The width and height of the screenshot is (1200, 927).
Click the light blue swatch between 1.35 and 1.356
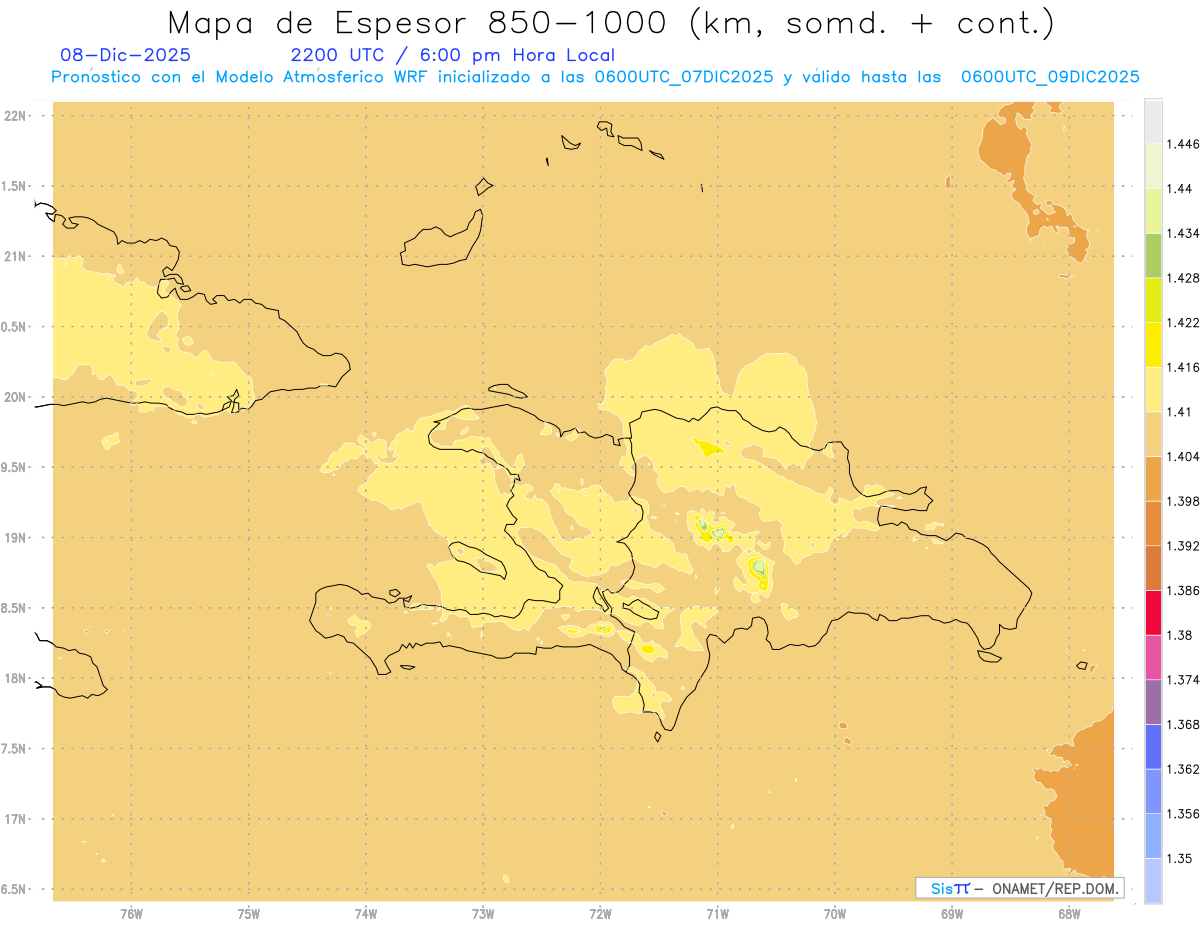click(1153, 836)
